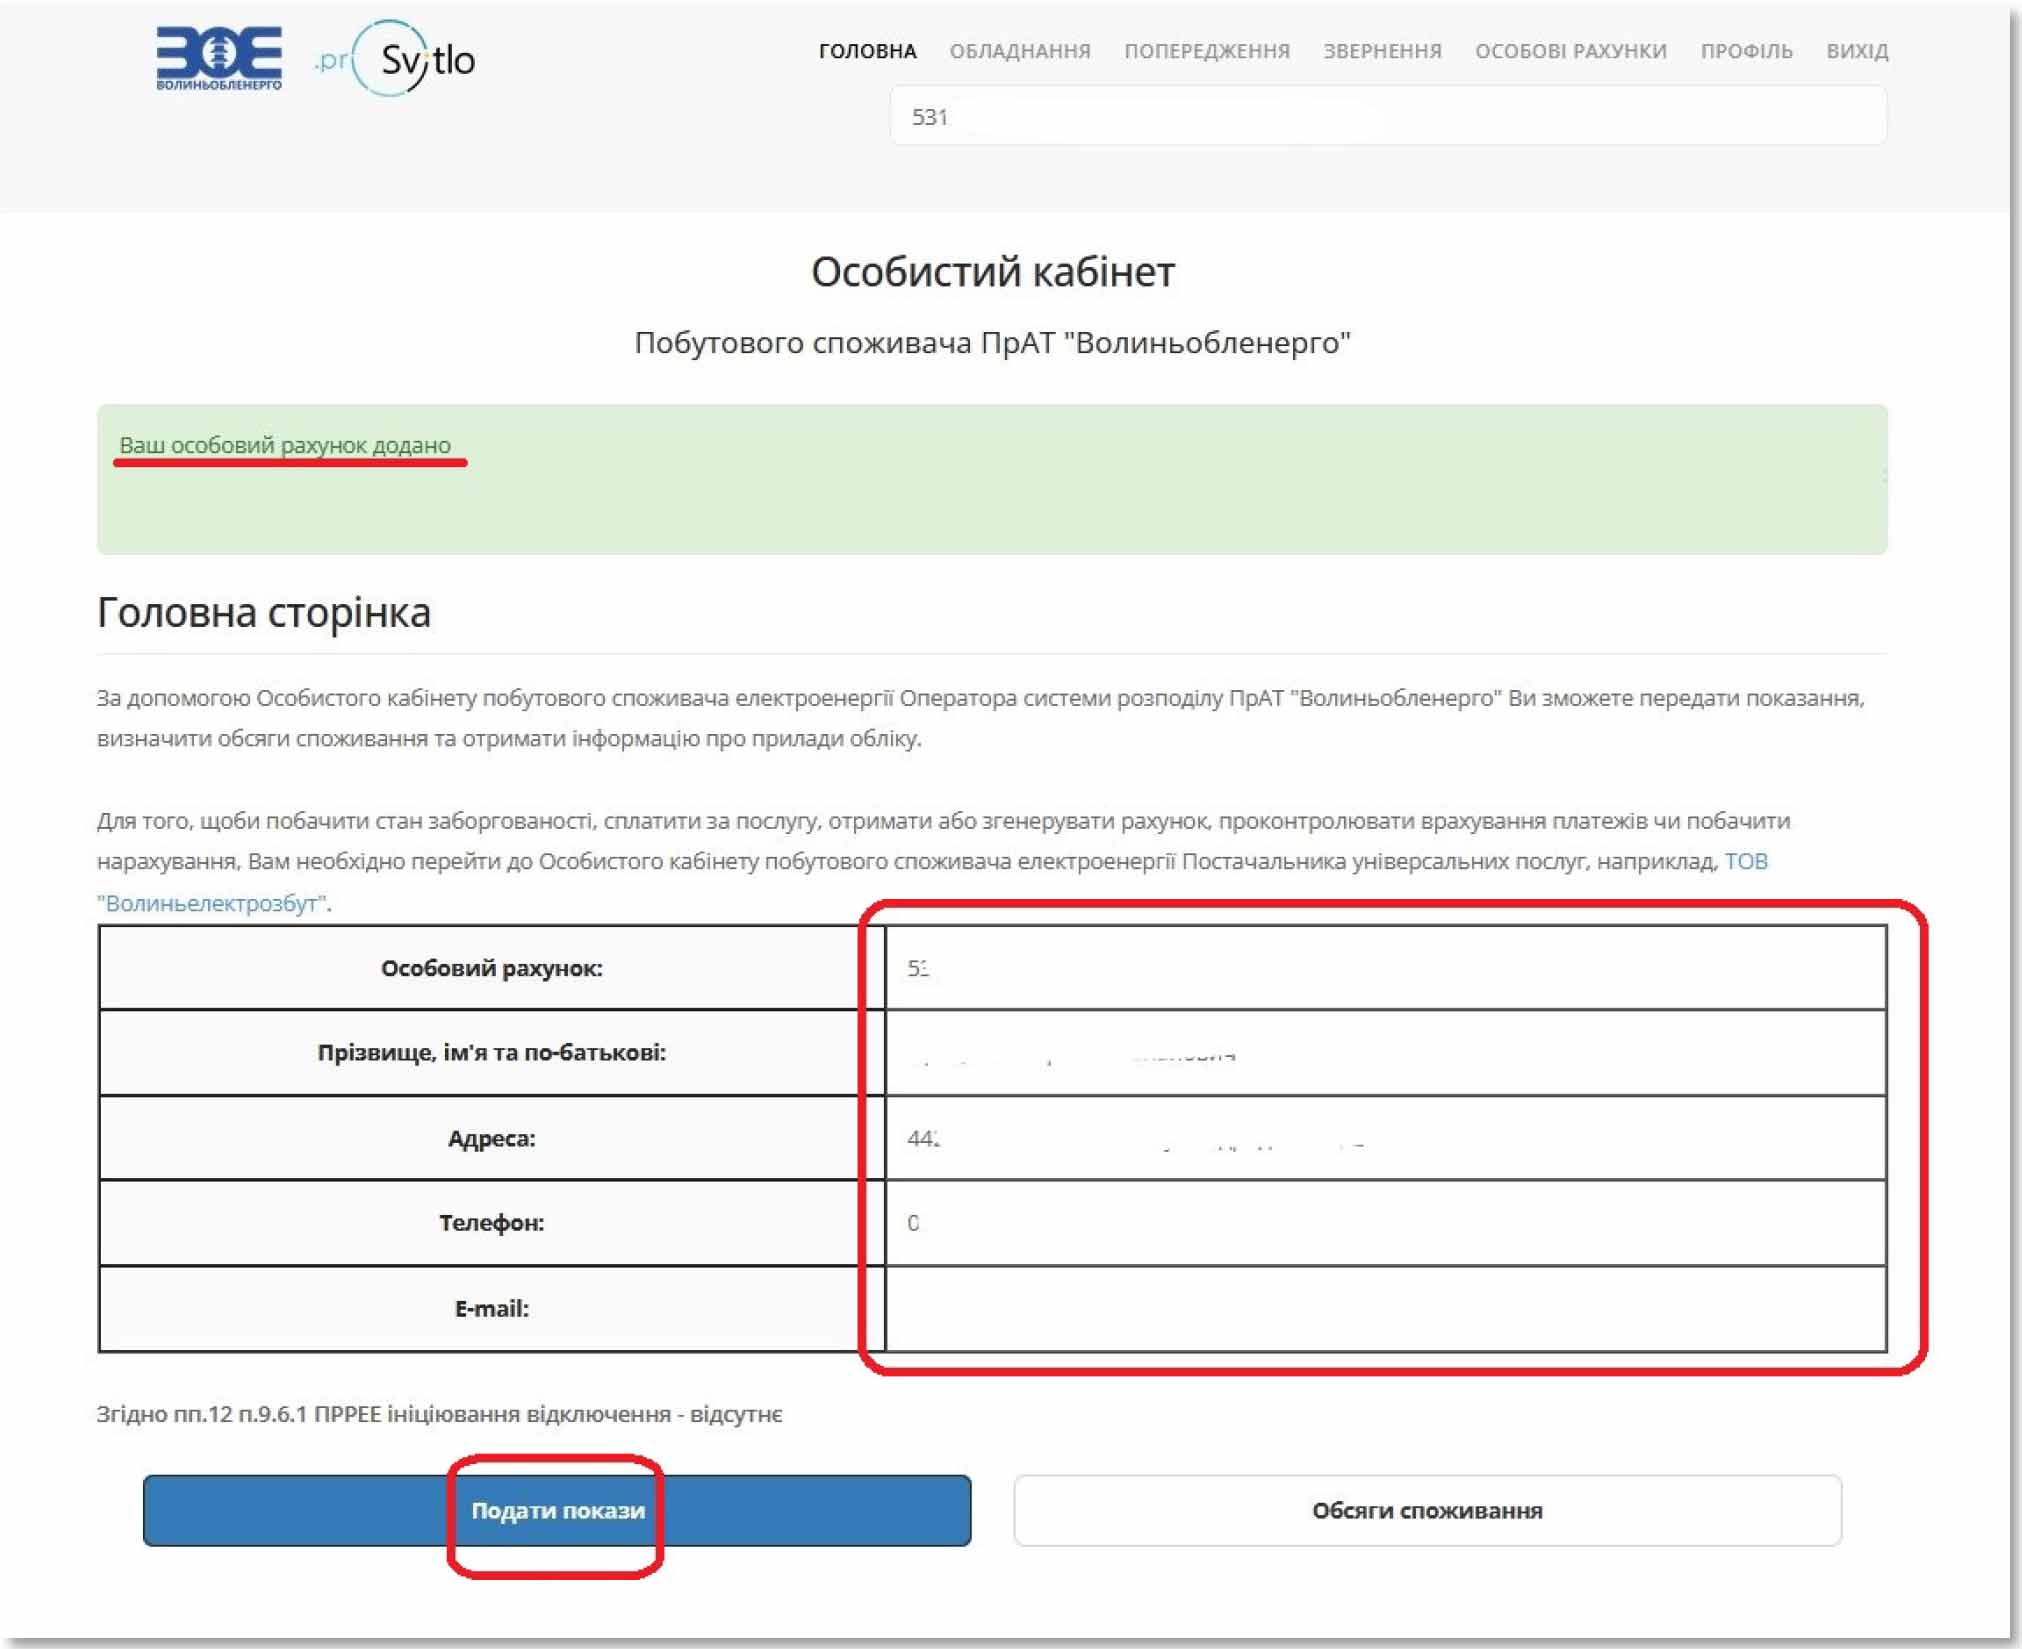Click ВИХІД to log out
Screen dimensions: 2022x1649
pyautogui.click(x=1857, y=51)
